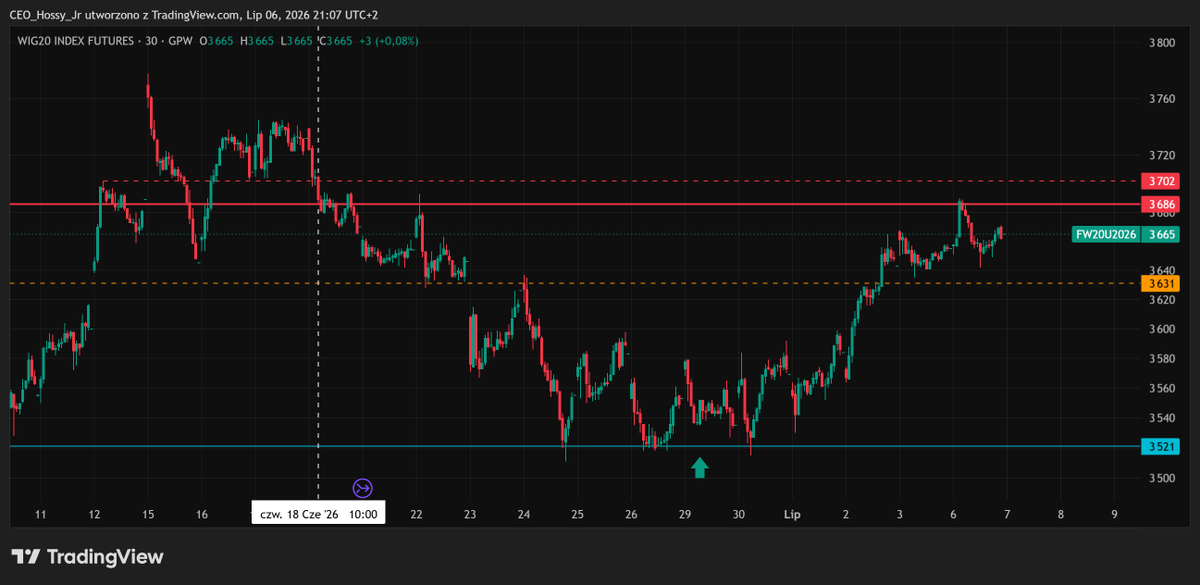The image size is (1200, 585).
Task: Click the low value L3665
Action: pyautogui.click(x=299, y=41)
